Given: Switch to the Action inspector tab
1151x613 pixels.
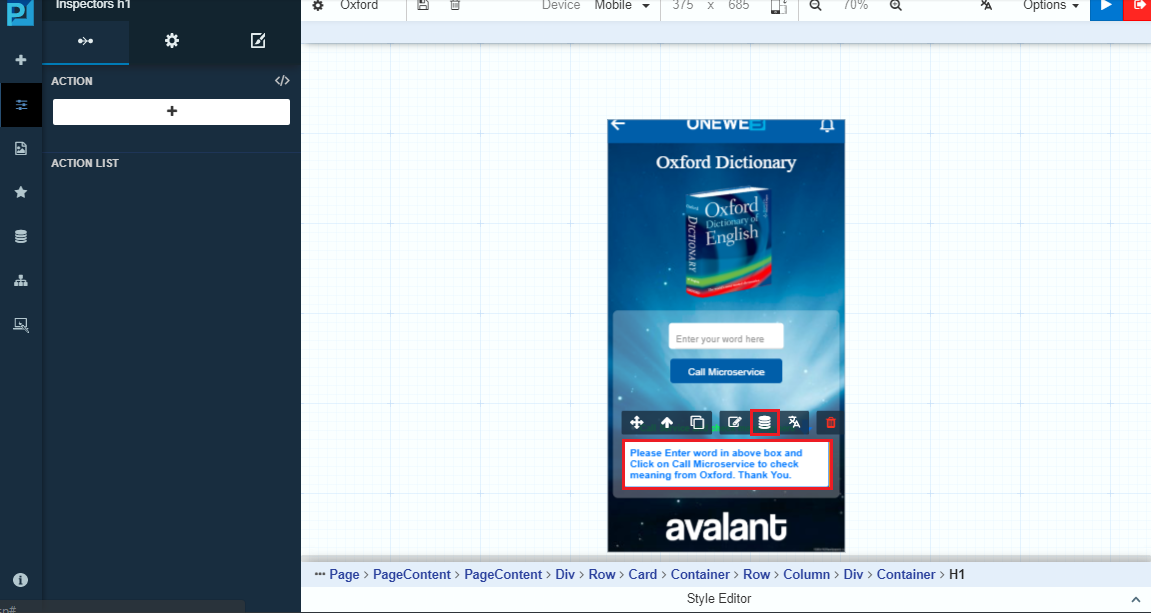Looking at the screenshot, I should click(x=86, y=41).
